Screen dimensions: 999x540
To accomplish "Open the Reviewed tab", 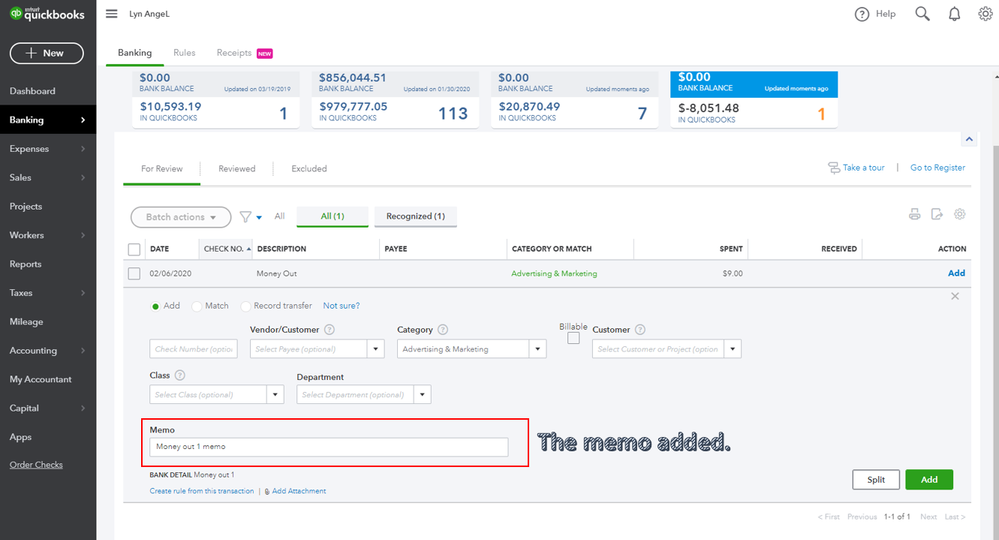I will click(236, 169).
